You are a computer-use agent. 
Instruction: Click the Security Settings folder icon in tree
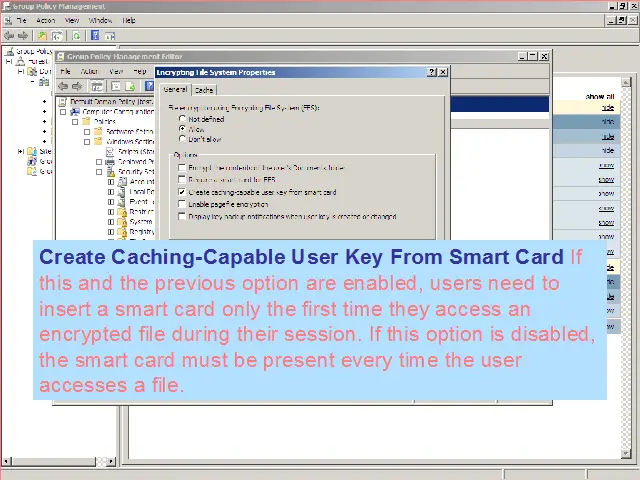122,171
